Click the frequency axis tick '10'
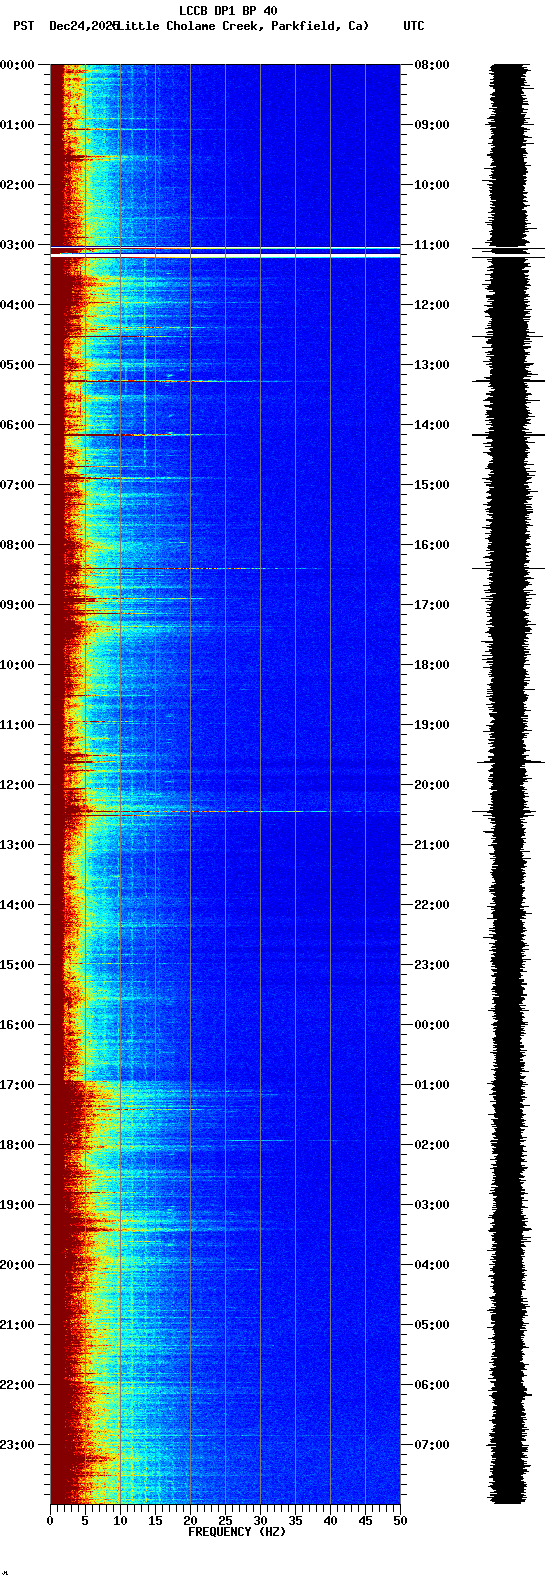 [x=120, y=1521]
